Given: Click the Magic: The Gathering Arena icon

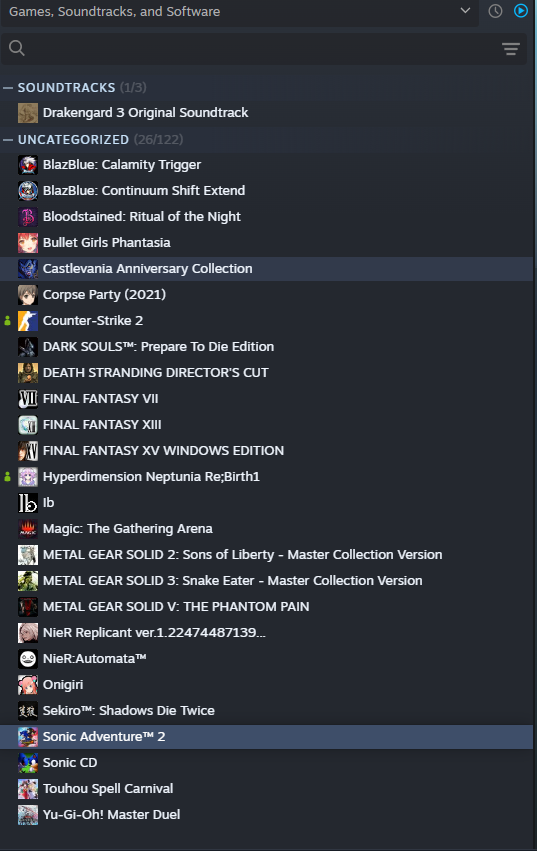Looking at the screenshot, I should [28, 529].
